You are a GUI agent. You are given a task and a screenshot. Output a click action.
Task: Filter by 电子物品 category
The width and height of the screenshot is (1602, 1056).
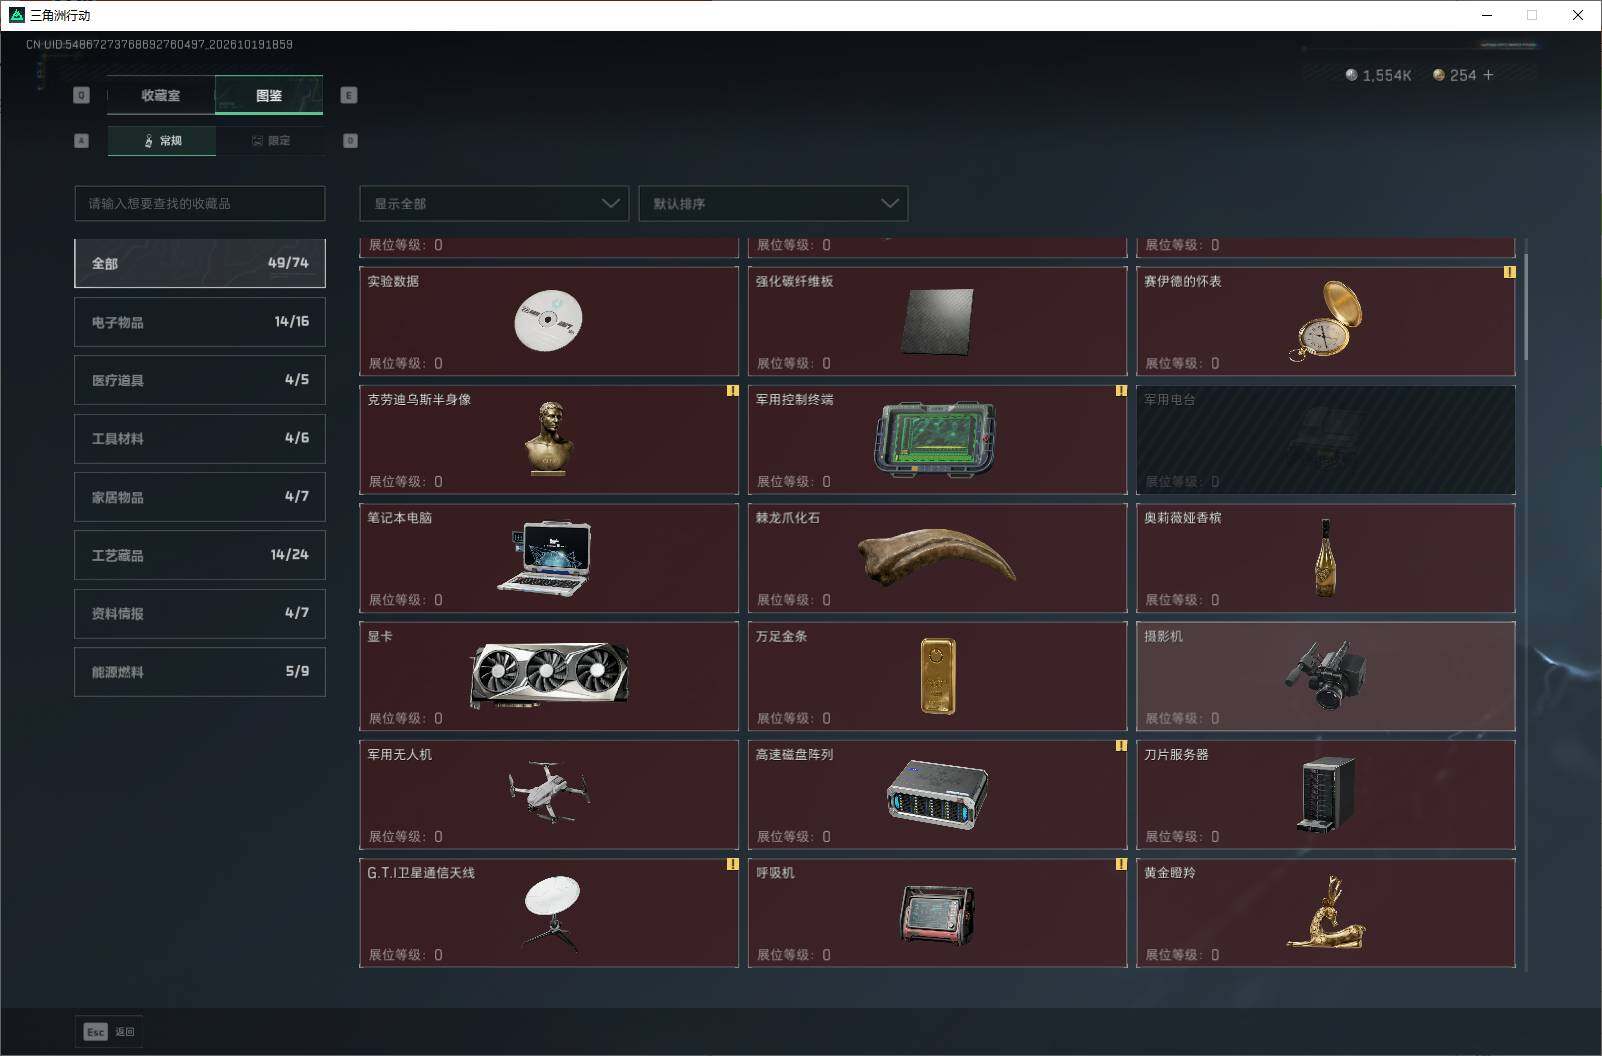click(200, 322)
